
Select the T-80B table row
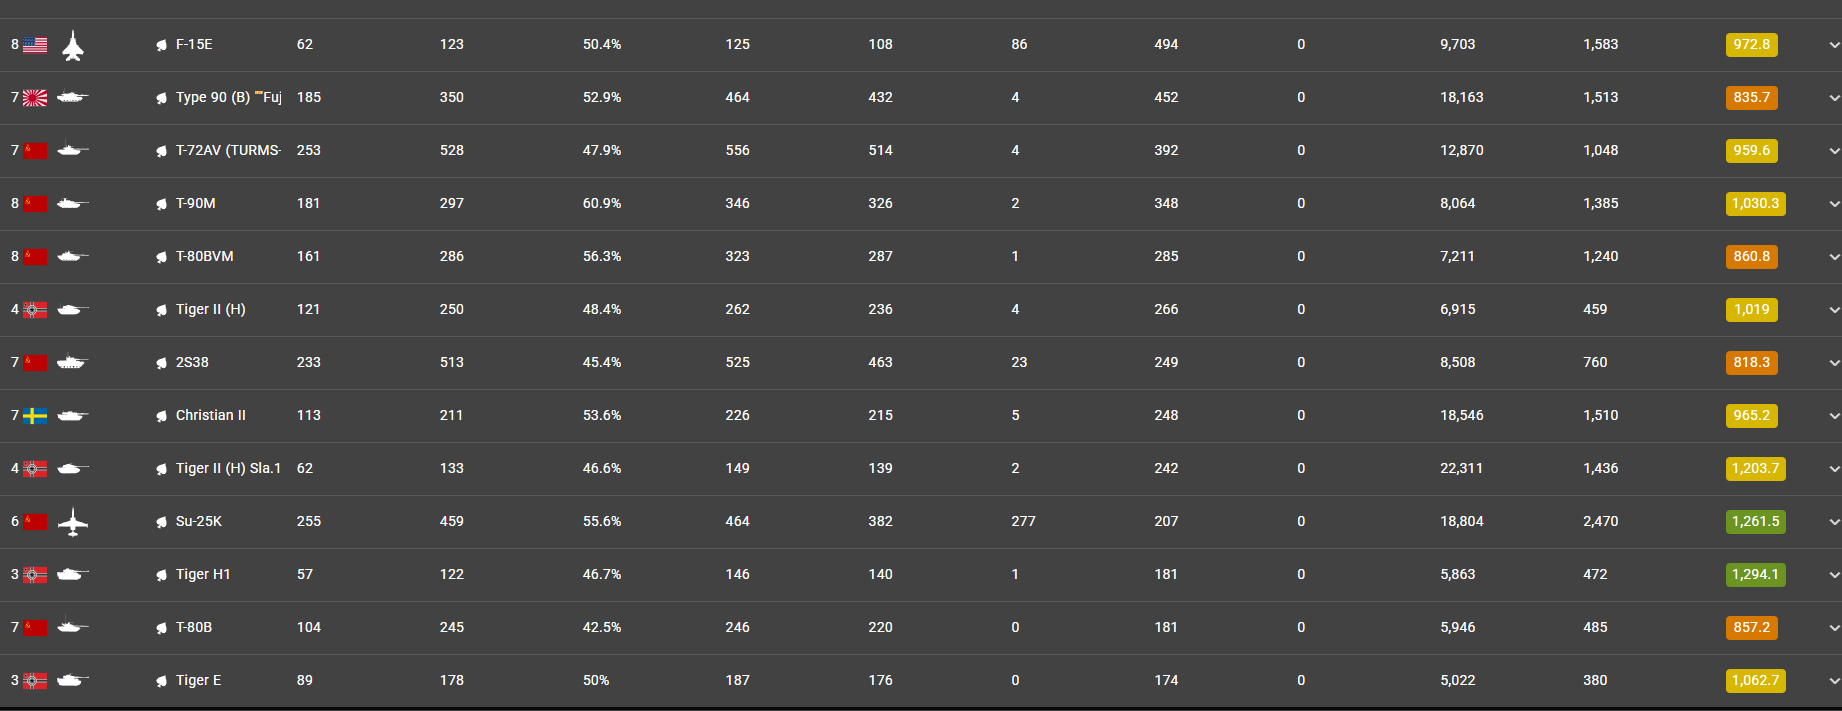point(921,628)
